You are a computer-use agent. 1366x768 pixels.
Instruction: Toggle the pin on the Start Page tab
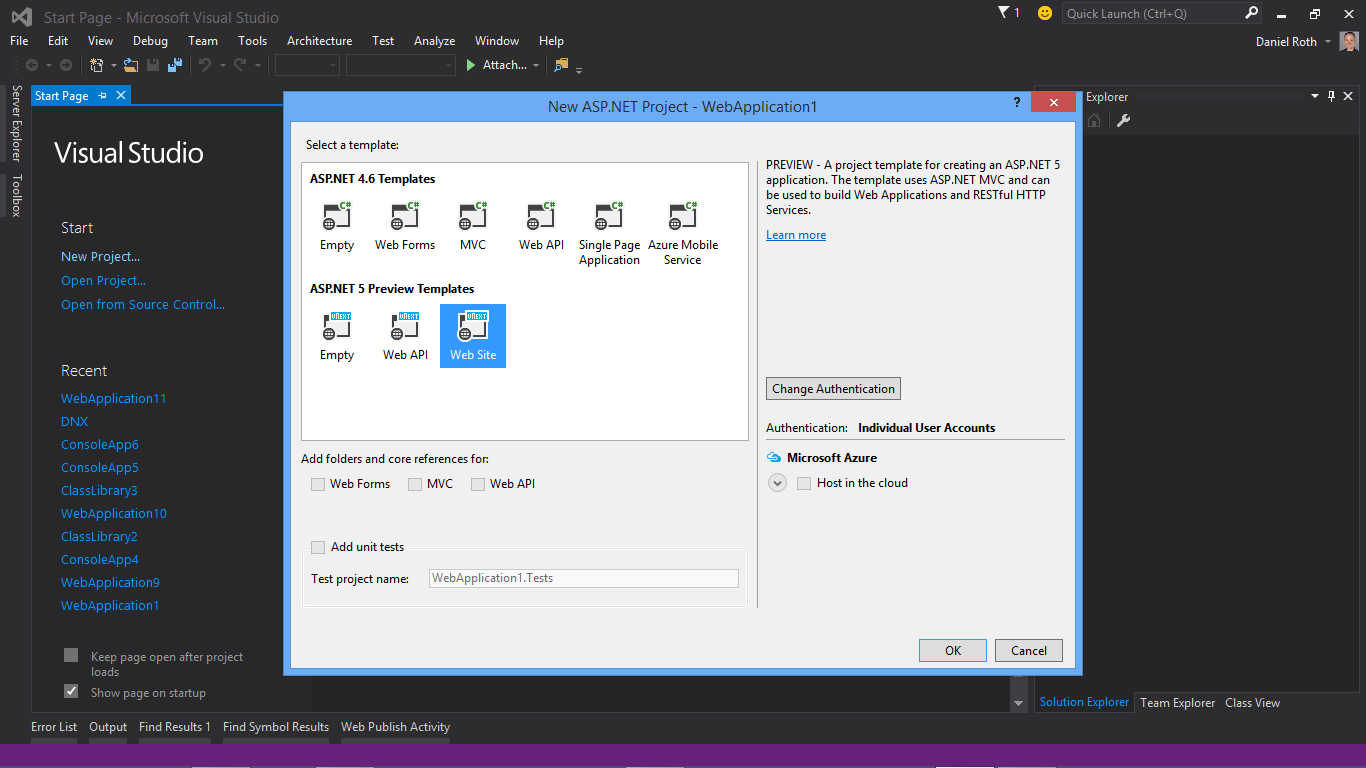102,96
